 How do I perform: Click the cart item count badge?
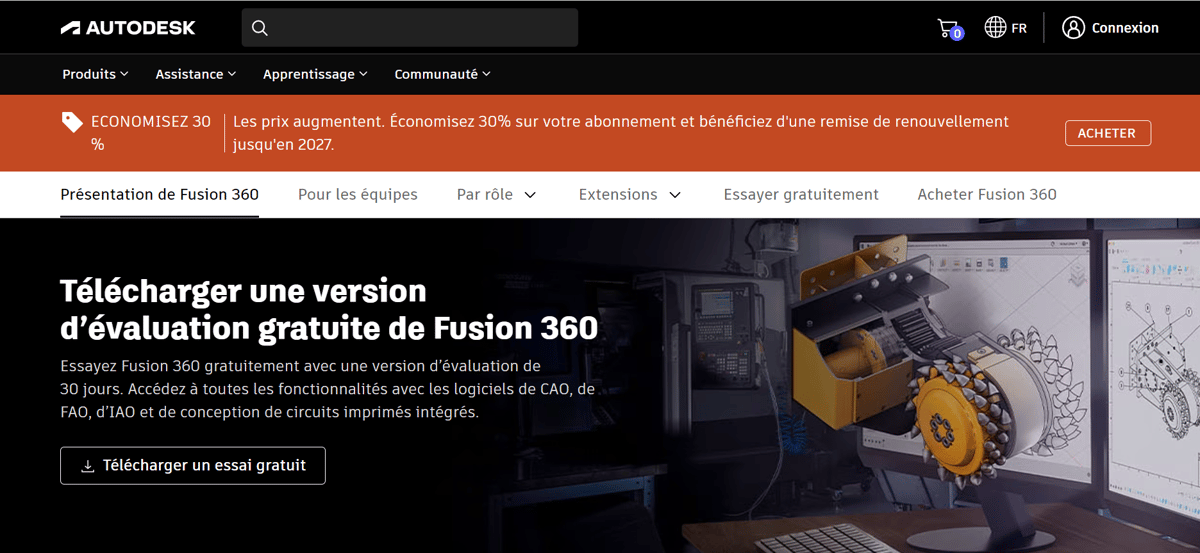pyautogui.click(x=957, y=34)
